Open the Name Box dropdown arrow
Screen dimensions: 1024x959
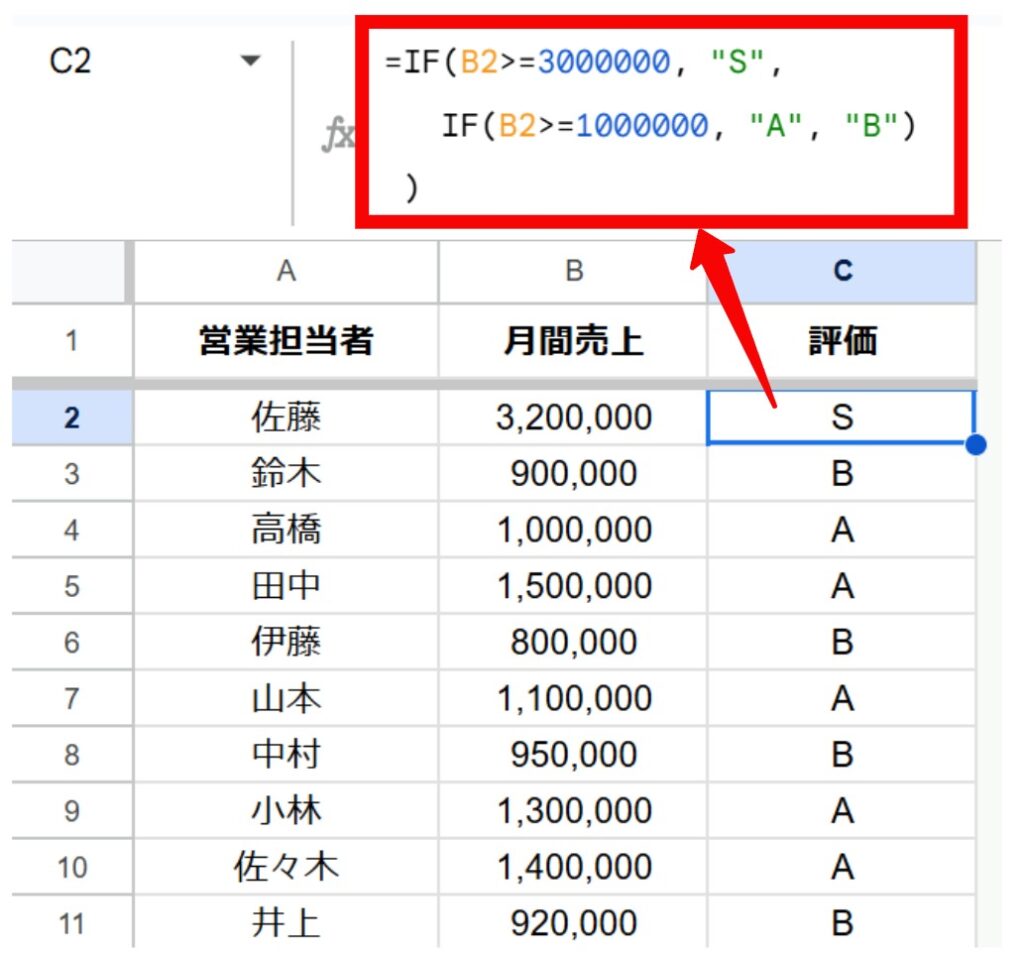[250, 62]
